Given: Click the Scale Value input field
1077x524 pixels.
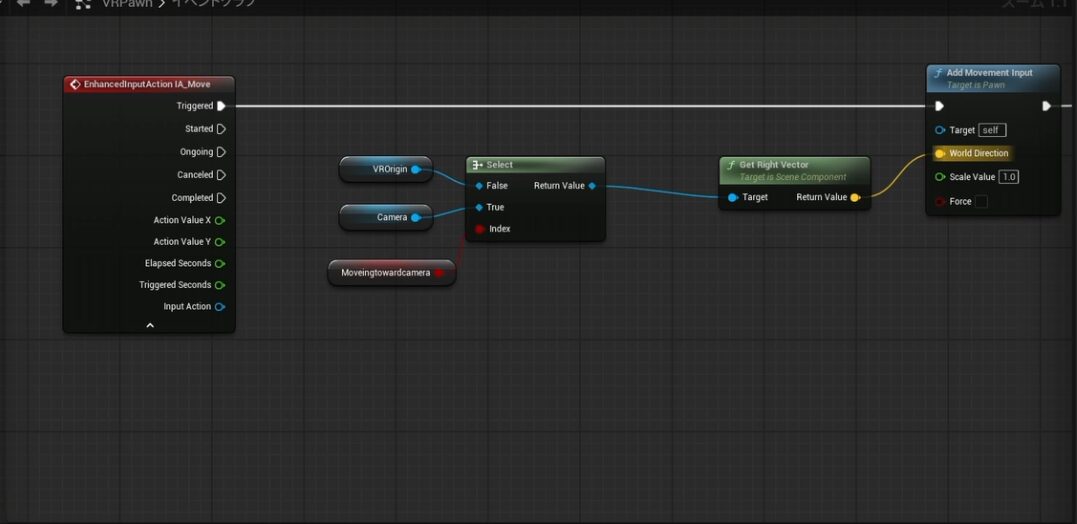Looking at the screenshot, I should point(1009,178).
